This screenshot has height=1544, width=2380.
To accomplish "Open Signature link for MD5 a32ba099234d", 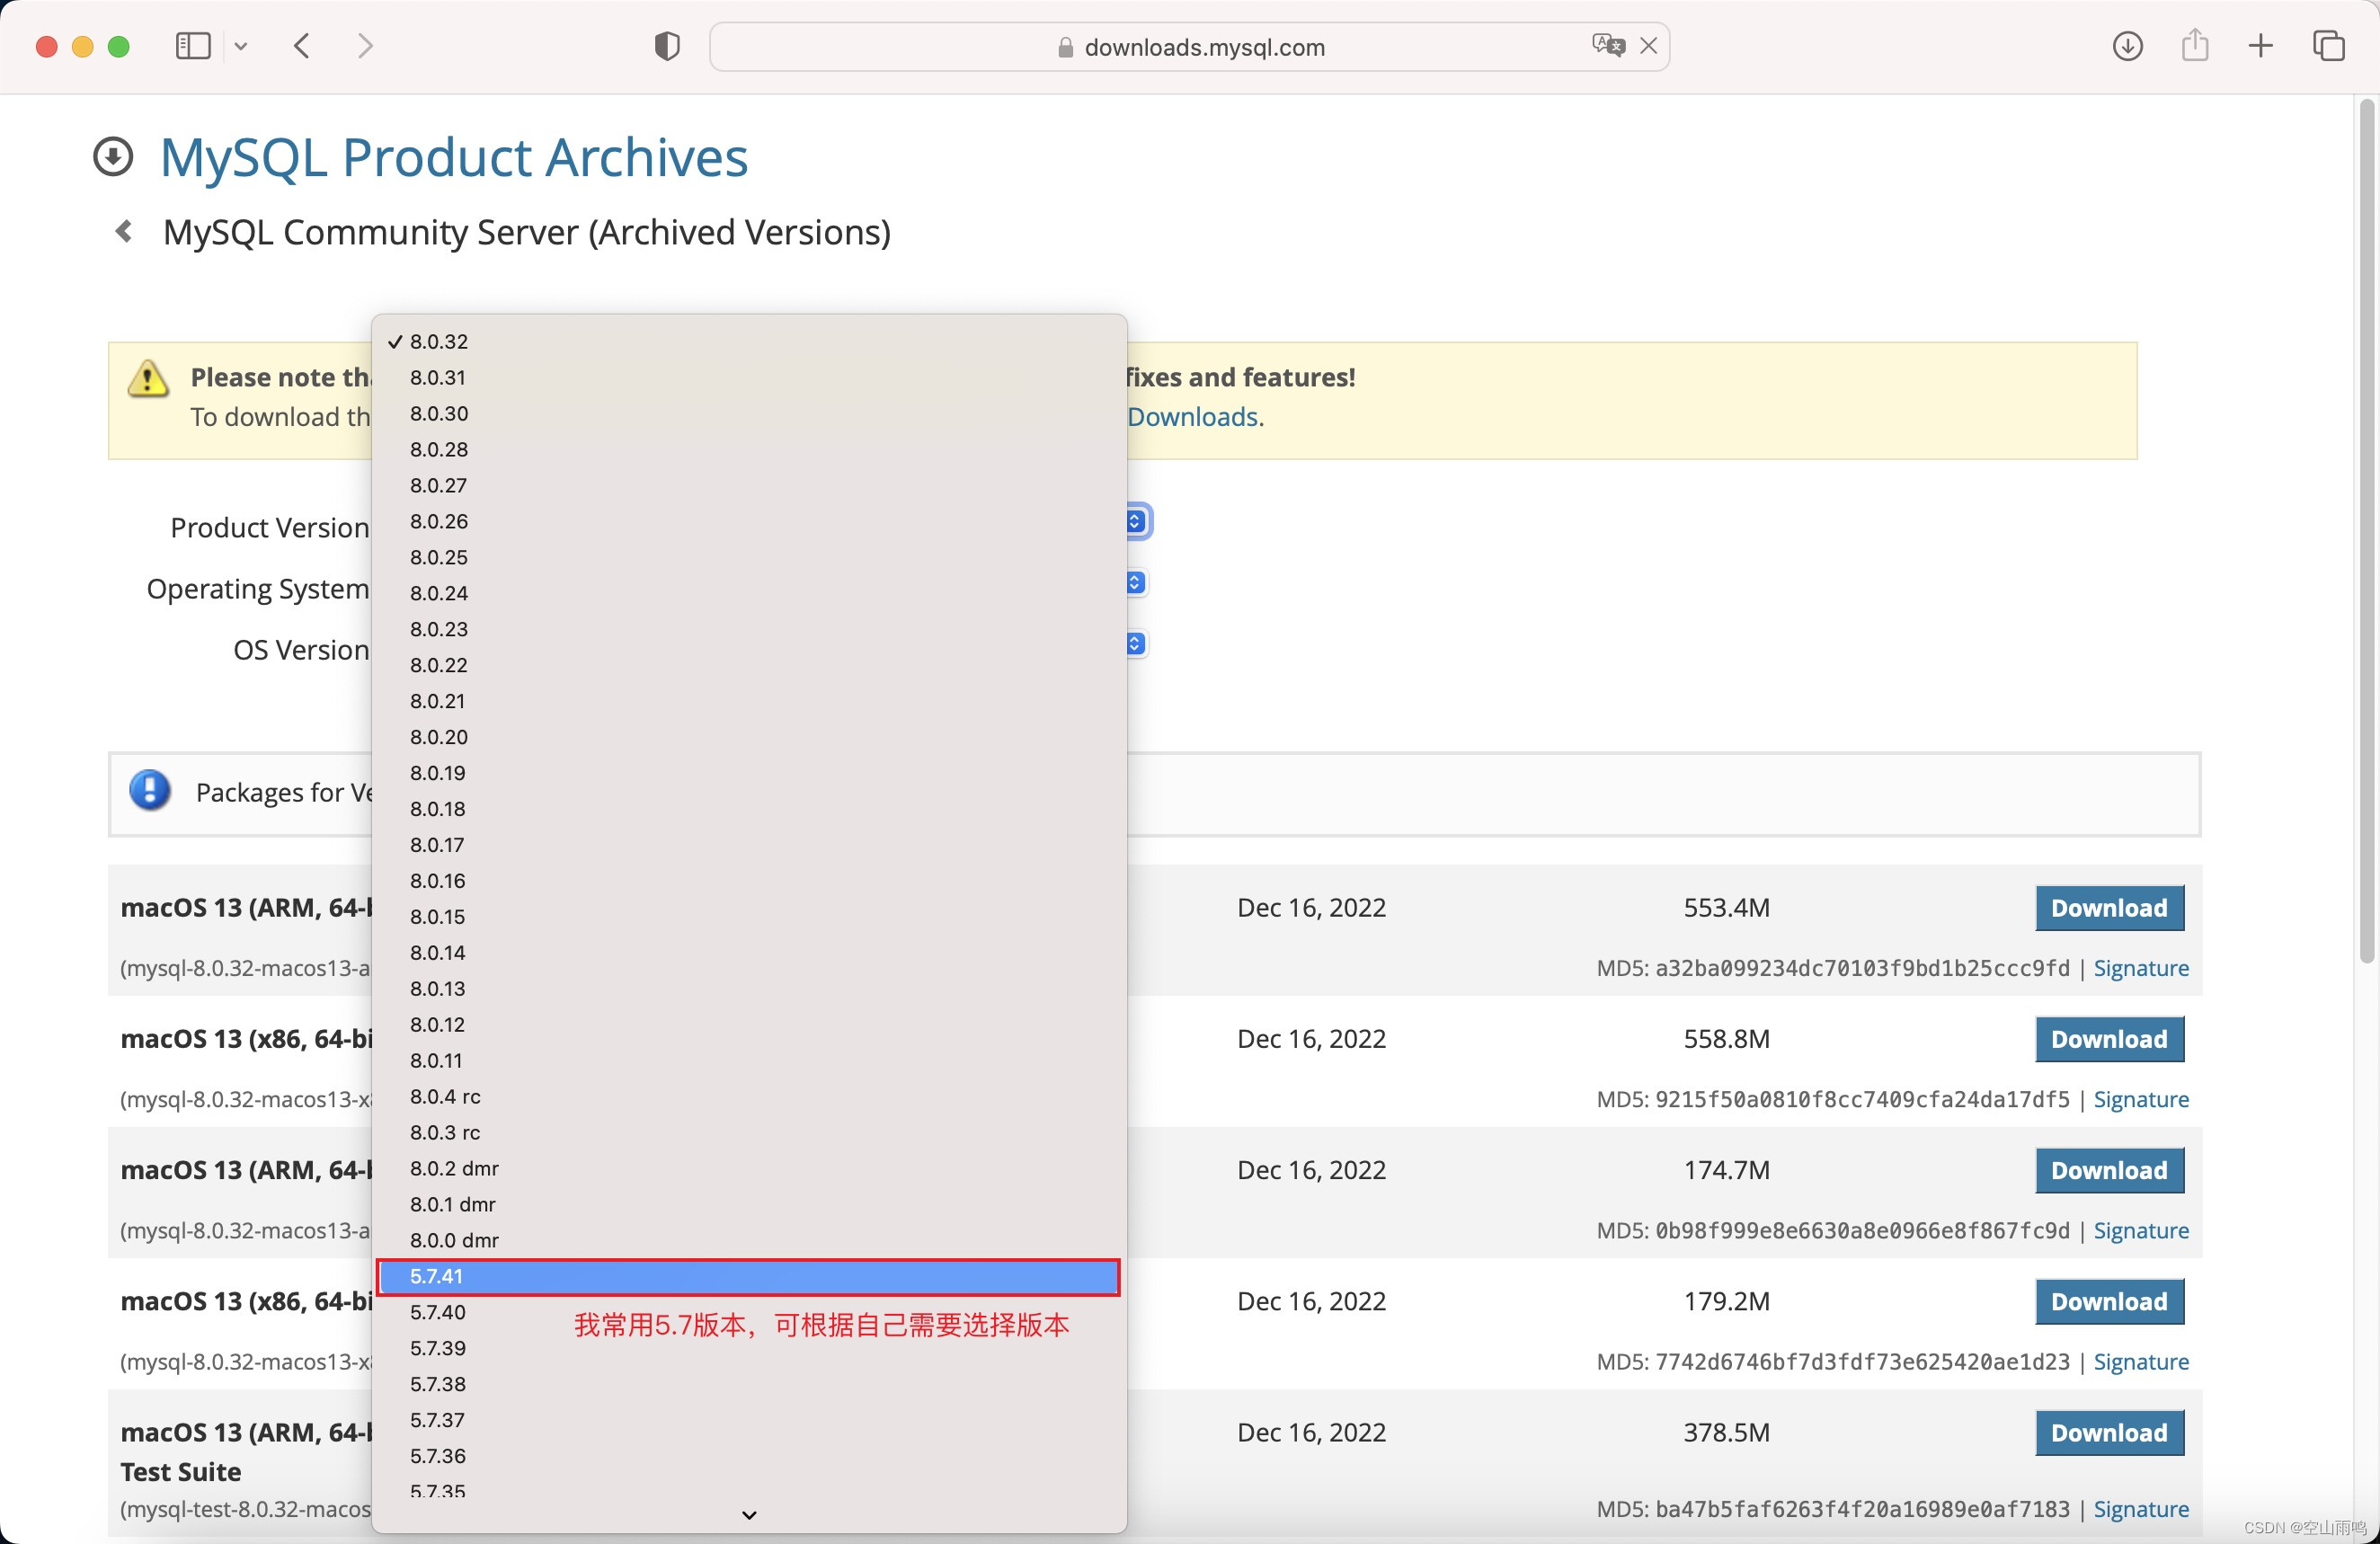I will (2141, 969).
